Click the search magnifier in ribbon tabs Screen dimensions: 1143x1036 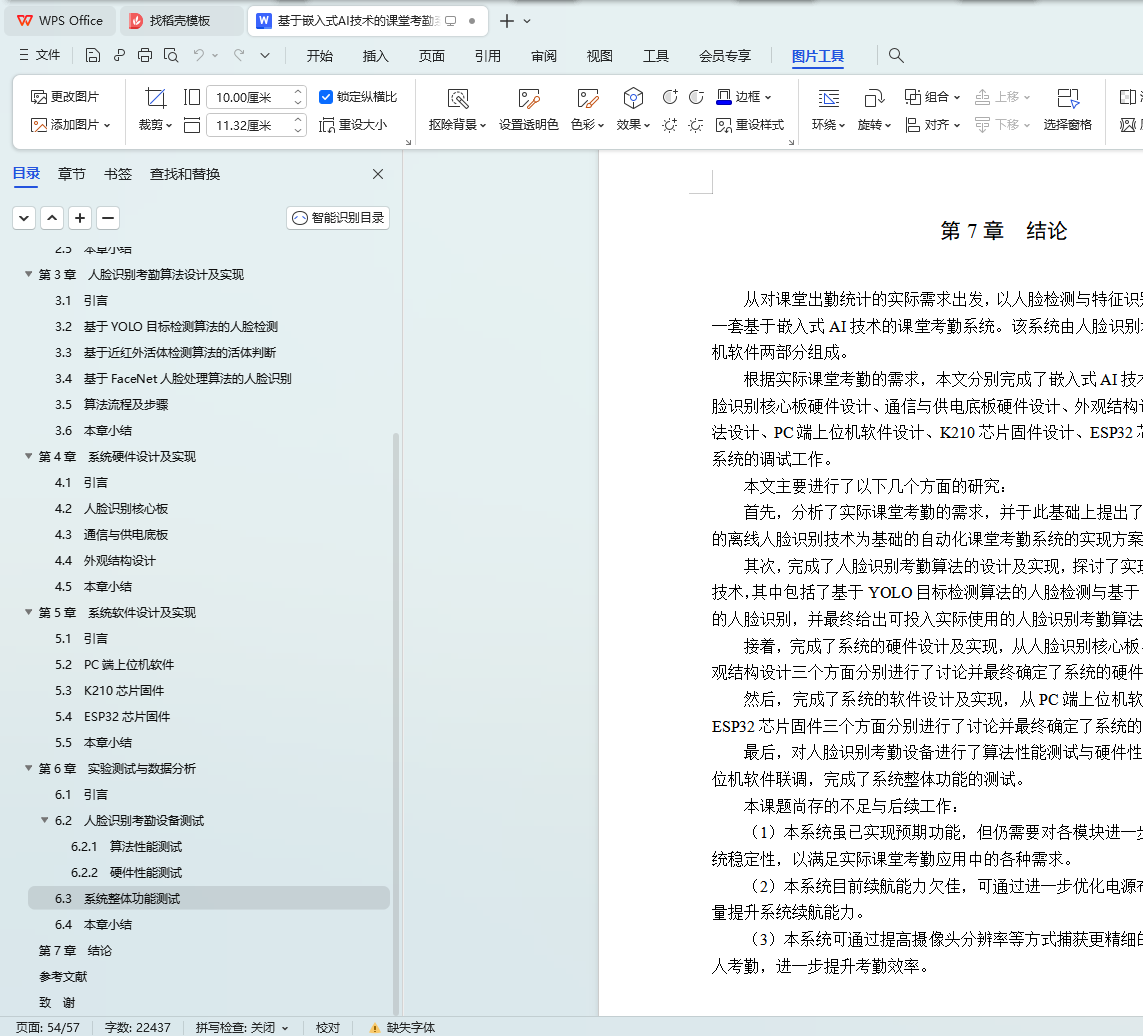pos(896,55)
